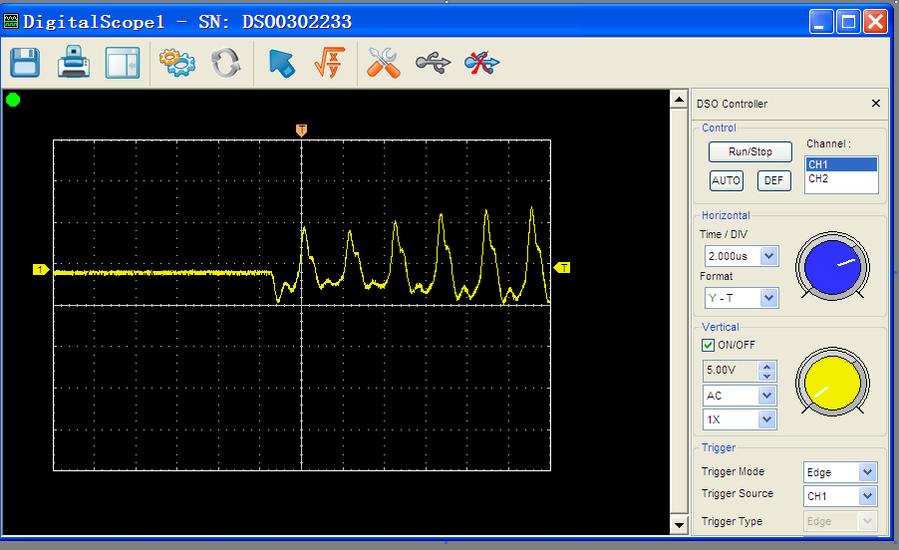The image size is (899, 550).
Task: Open the math square-root function icon
Action: [329, 63]
